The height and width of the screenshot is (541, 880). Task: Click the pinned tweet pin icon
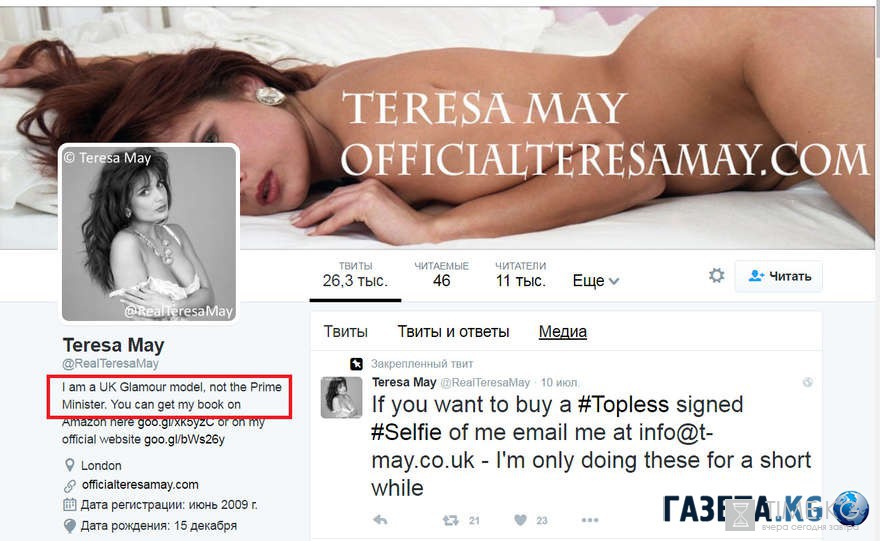[x=356, y=364]
